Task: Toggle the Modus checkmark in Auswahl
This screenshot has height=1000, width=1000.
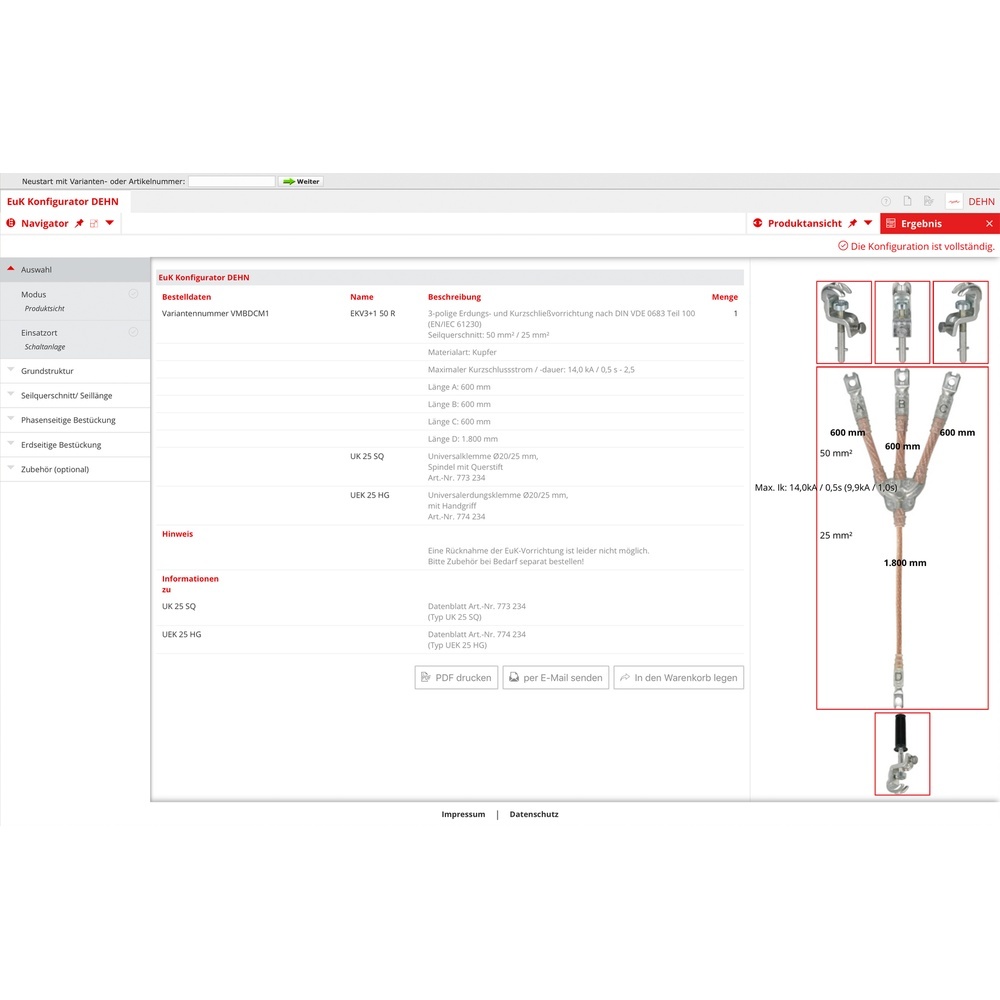Action: coord(133,294)
